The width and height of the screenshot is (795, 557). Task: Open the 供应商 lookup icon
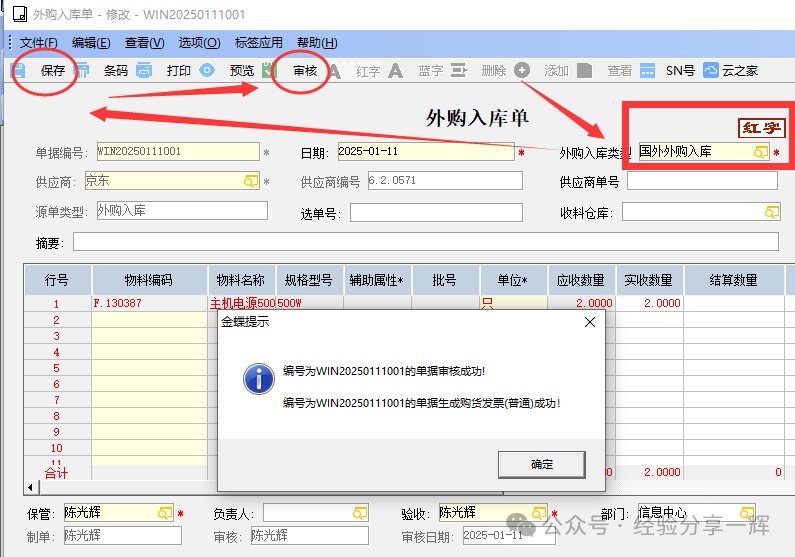coord(251,181)
